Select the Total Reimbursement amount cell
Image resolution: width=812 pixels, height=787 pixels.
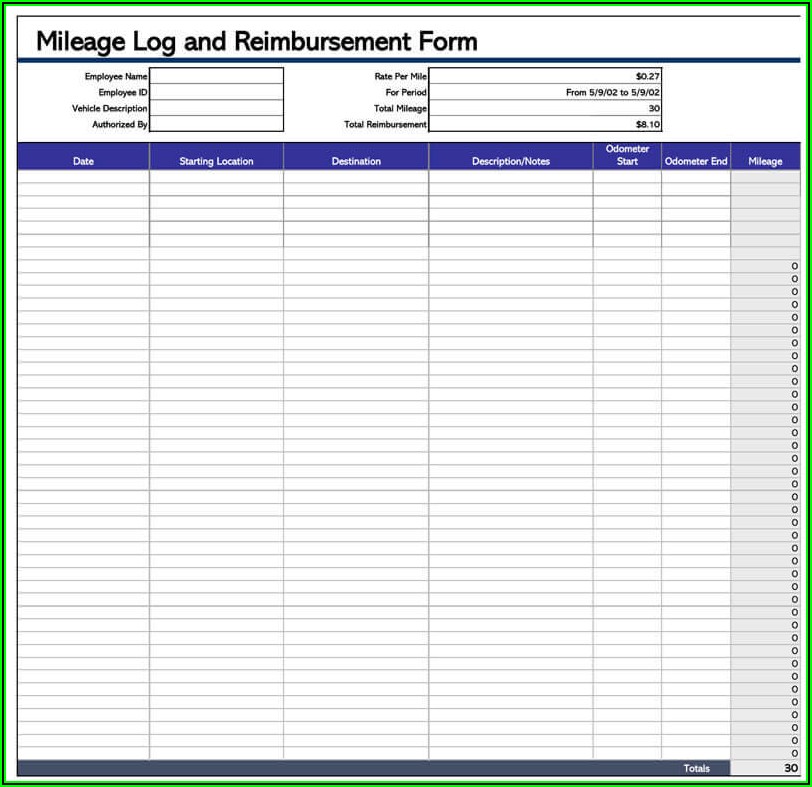click(545, 124)
